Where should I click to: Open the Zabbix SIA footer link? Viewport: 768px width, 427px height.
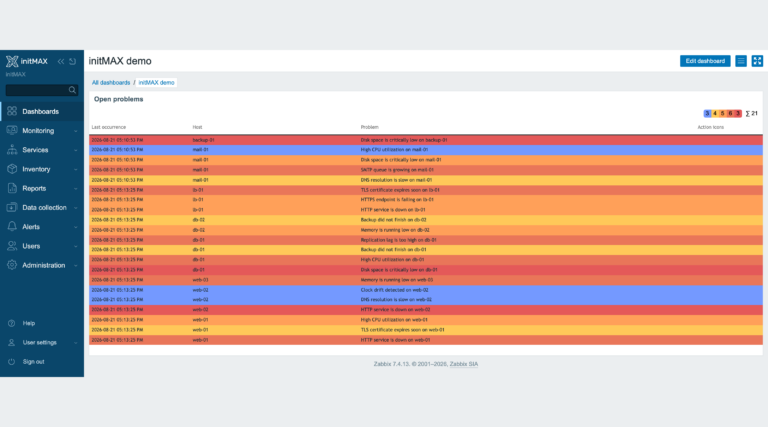(463, 364)
